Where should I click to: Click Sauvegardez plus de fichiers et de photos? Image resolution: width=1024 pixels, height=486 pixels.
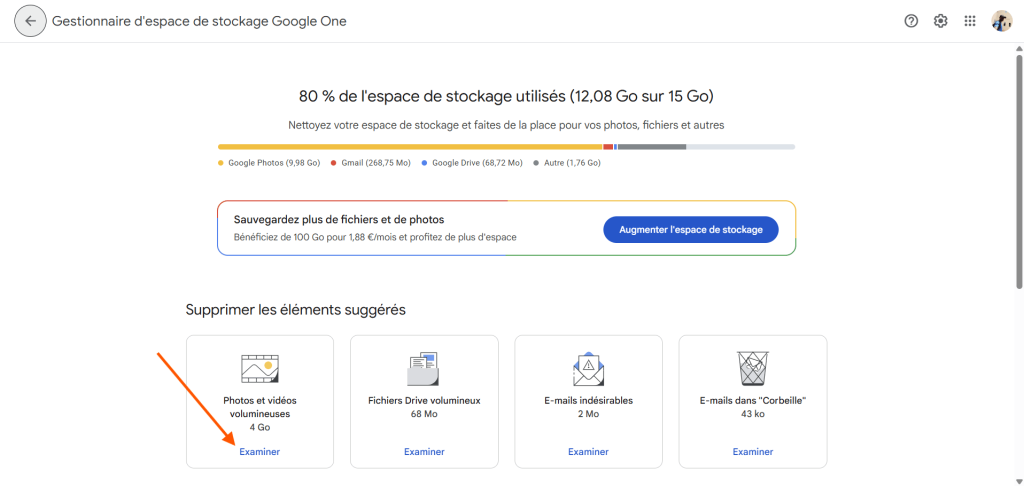[339, 219]
